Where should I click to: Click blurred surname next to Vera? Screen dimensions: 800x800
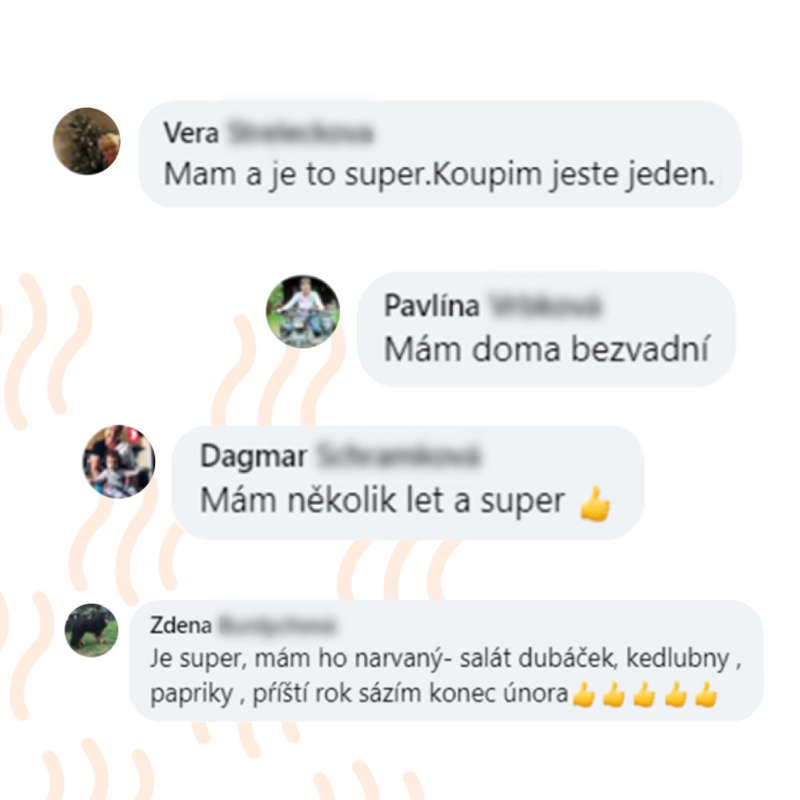(x=301, y=133)
